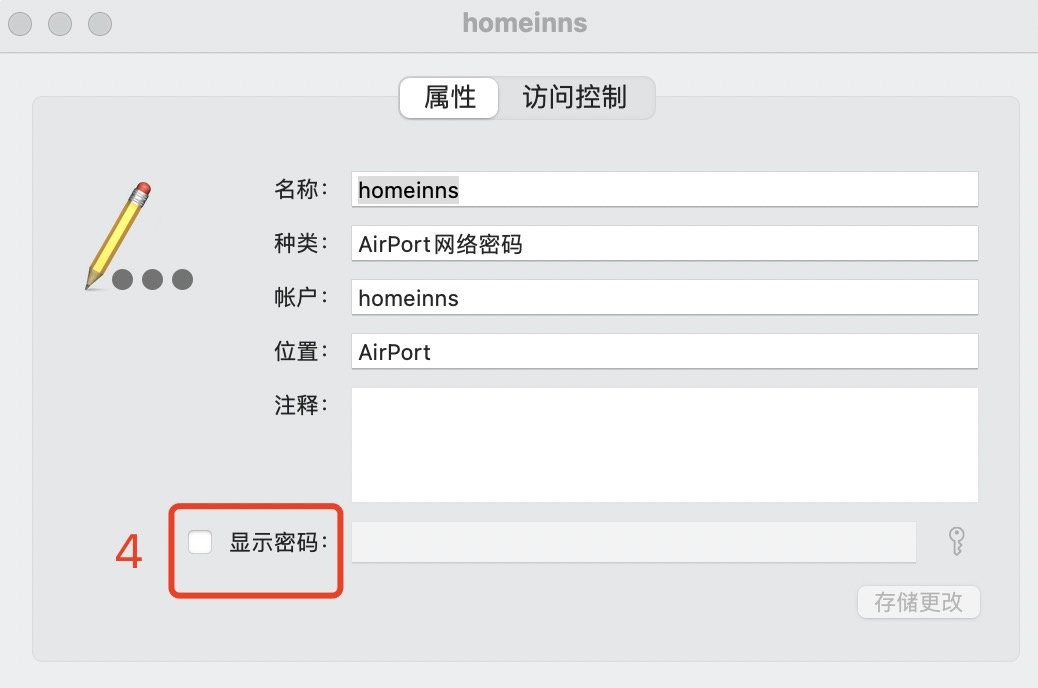Click the 名称 label text
This screenshot has width=1038, height=688.
[x=300, y=189]
